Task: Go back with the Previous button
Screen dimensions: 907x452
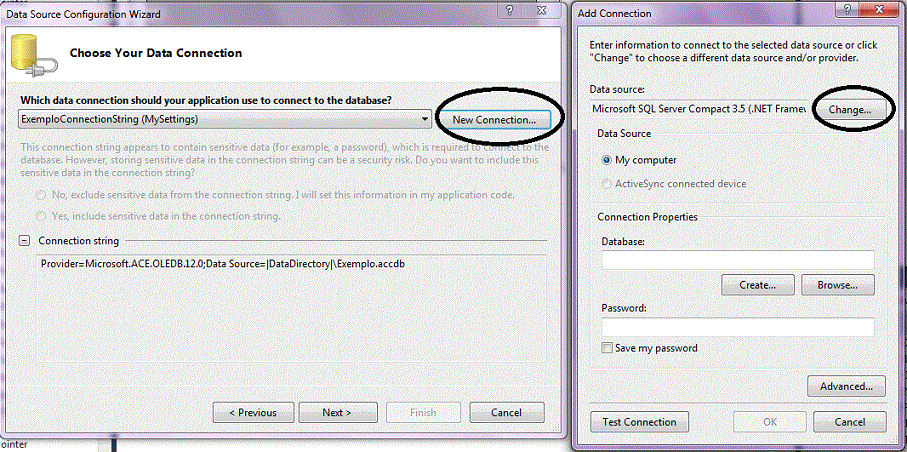Action: pyautogui.click(x=252, y=412)
